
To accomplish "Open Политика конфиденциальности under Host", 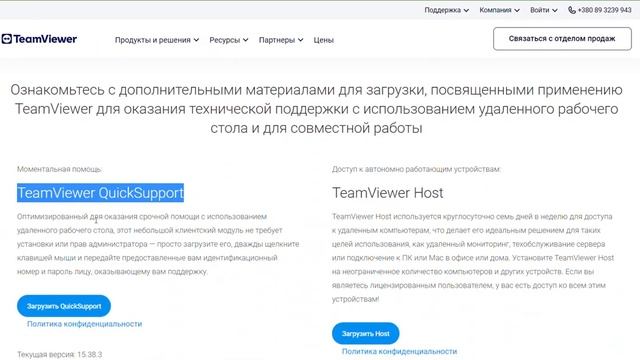I will (x=400, y=351).
